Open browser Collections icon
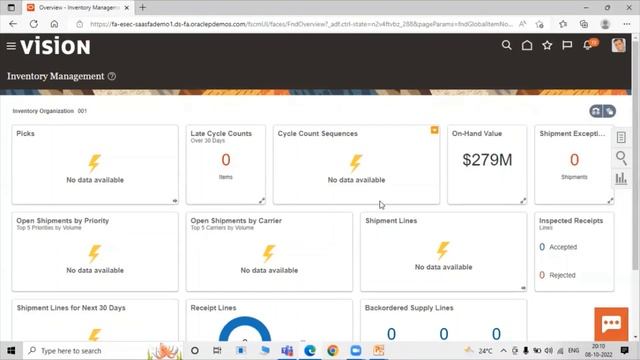Screen dimensions: 640x360 [x=584, y=24]
